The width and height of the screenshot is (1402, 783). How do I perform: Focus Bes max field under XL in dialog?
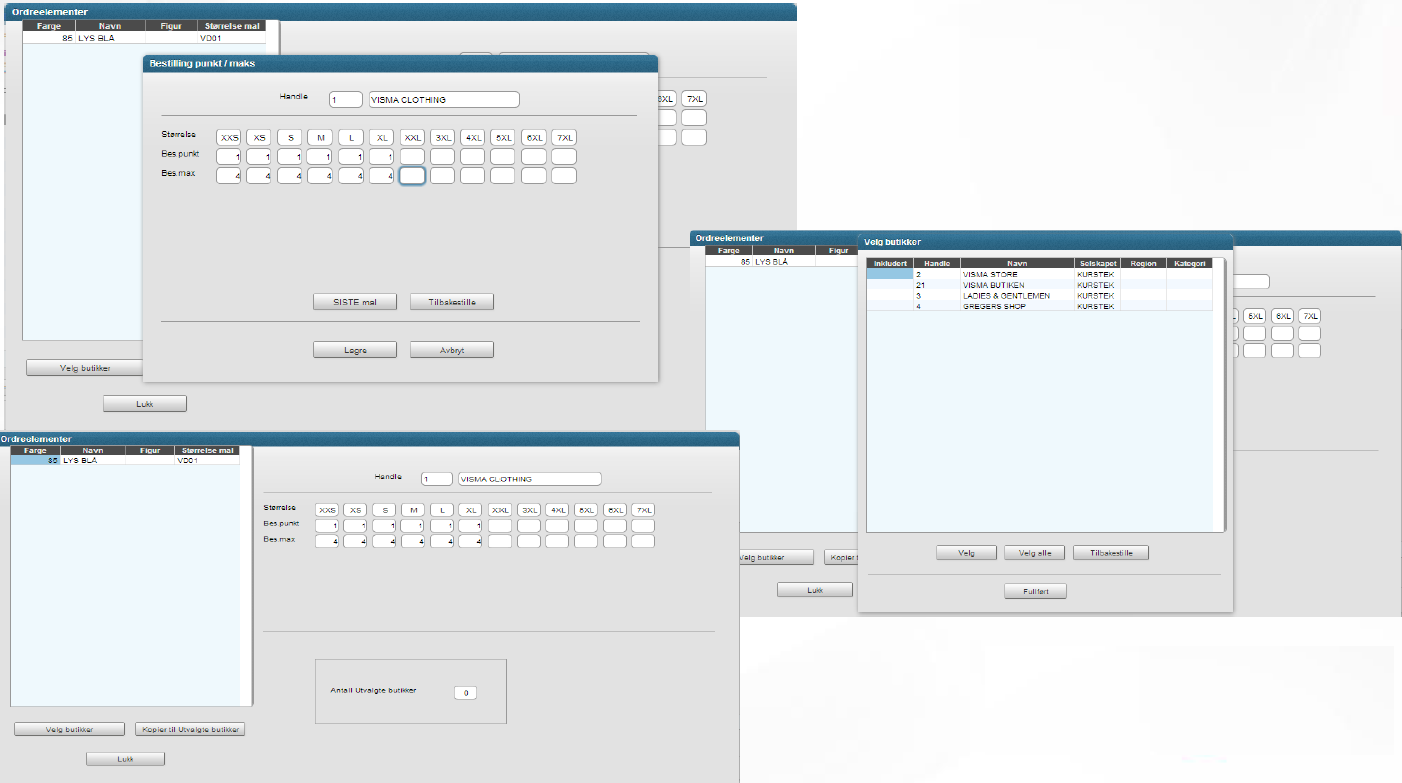click(382, 176)
